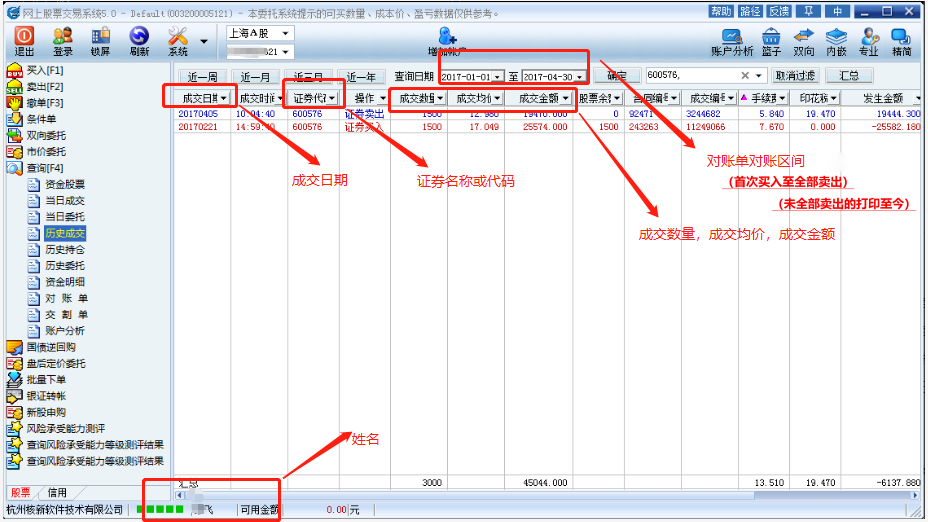Image resolution: width=928 pixels, height=522 pixels.
Task: Click the filter input containing 600576
Action: [692, 76]
